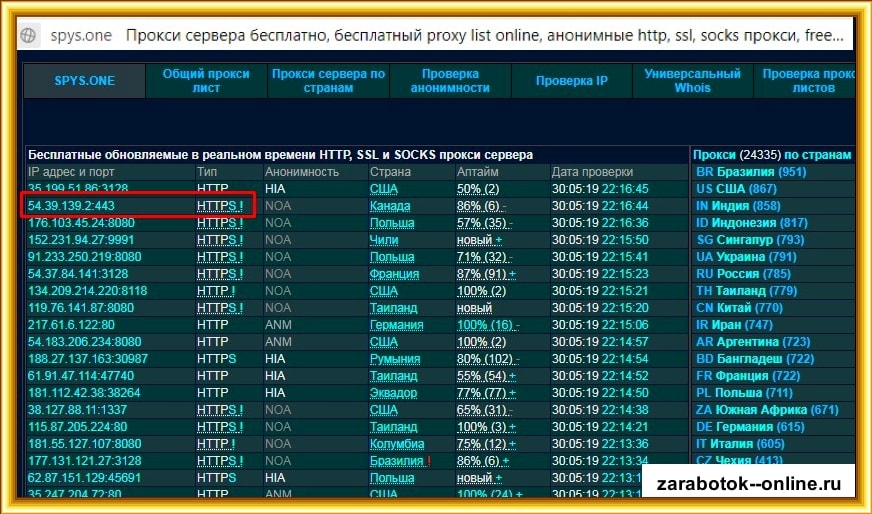Select proxy 91.233.250.219:8080

tap(85, 257)
